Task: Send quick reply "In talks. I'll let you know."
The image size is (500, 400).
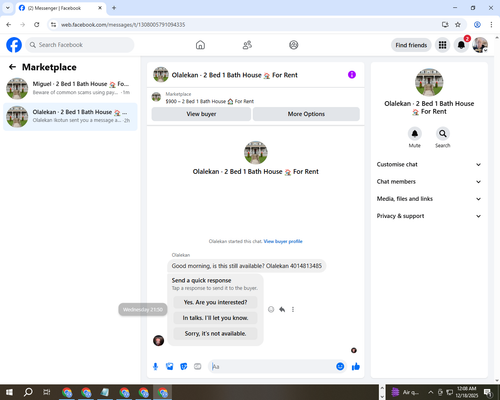Action: [x=215, y=318]
